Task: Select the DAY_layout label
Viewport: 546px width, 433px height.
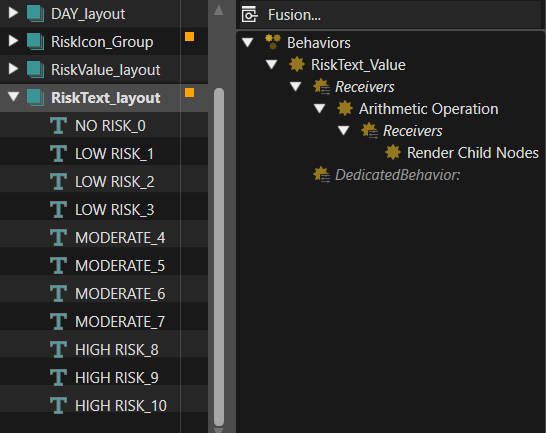Action: [88, 14]
